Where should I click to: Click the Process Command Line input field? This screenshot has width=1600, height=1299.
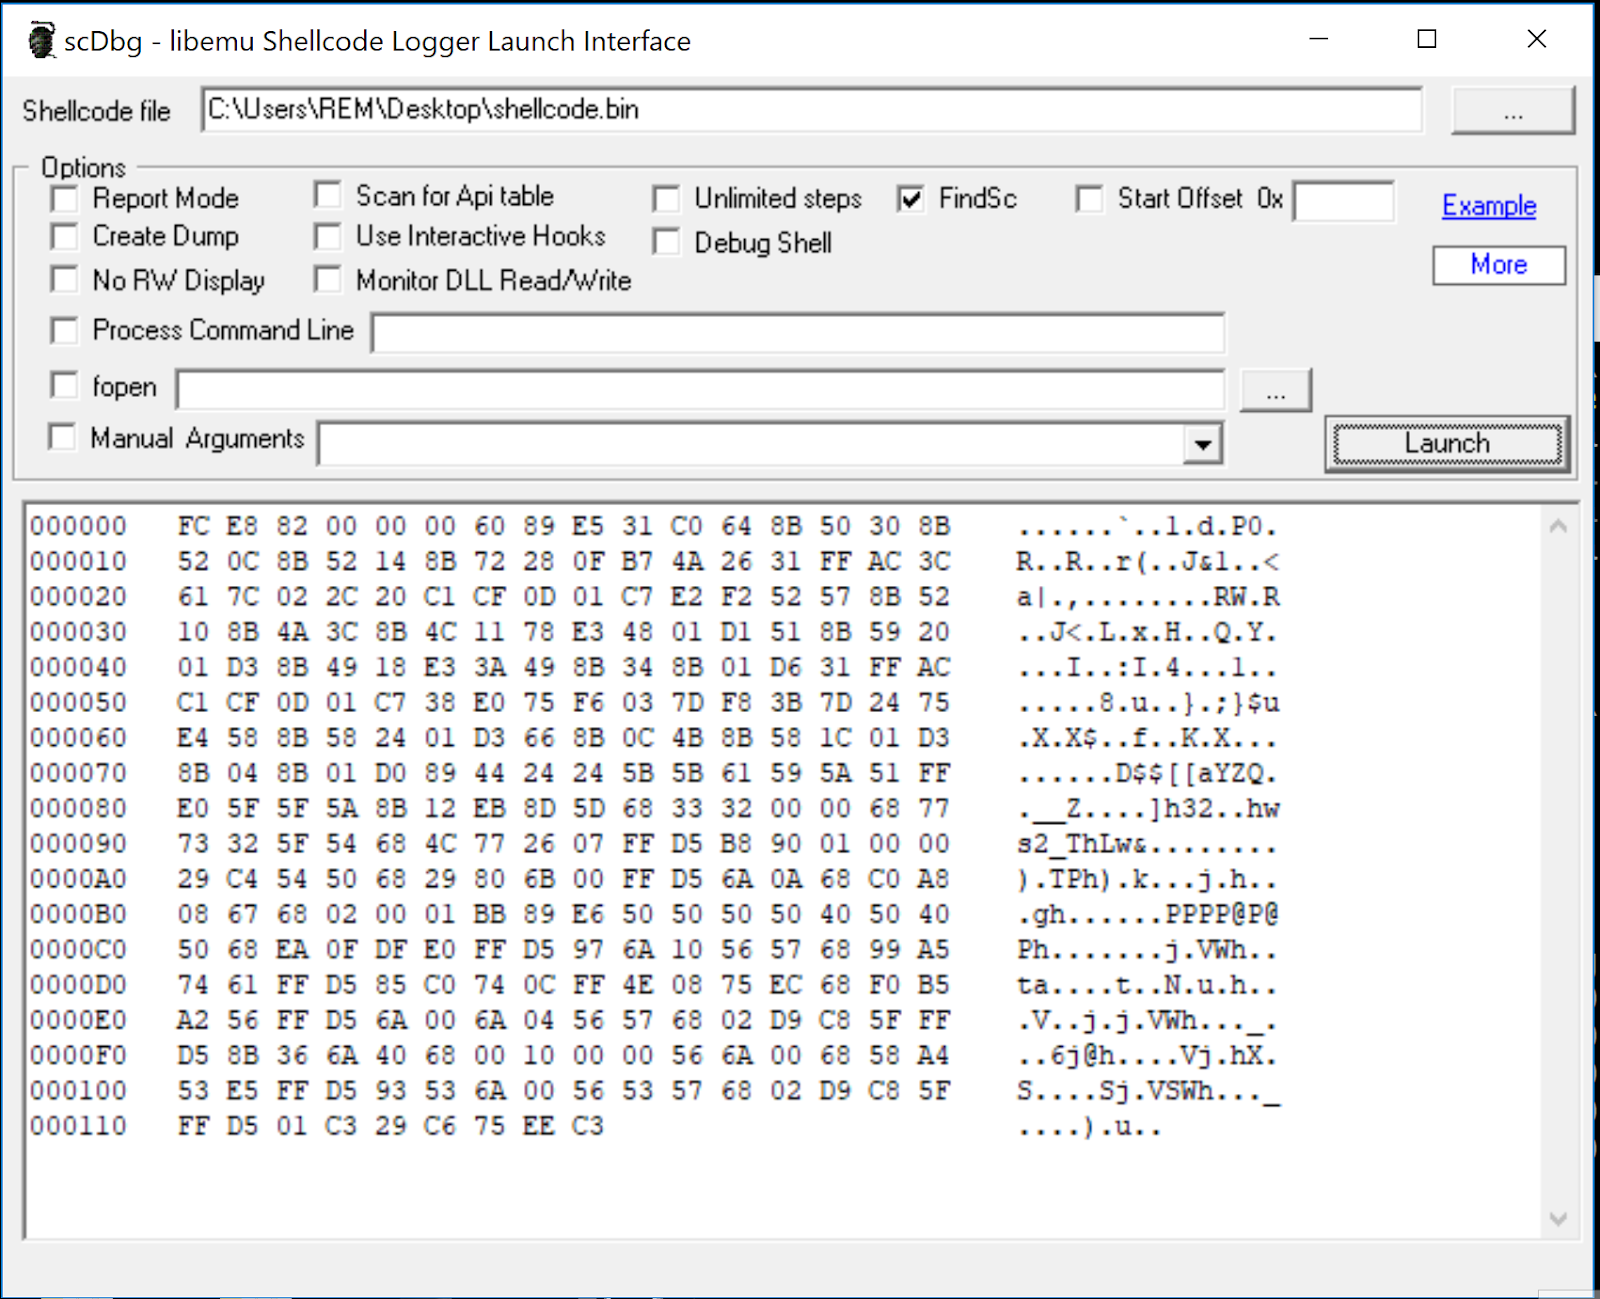(x=797, y=332)
